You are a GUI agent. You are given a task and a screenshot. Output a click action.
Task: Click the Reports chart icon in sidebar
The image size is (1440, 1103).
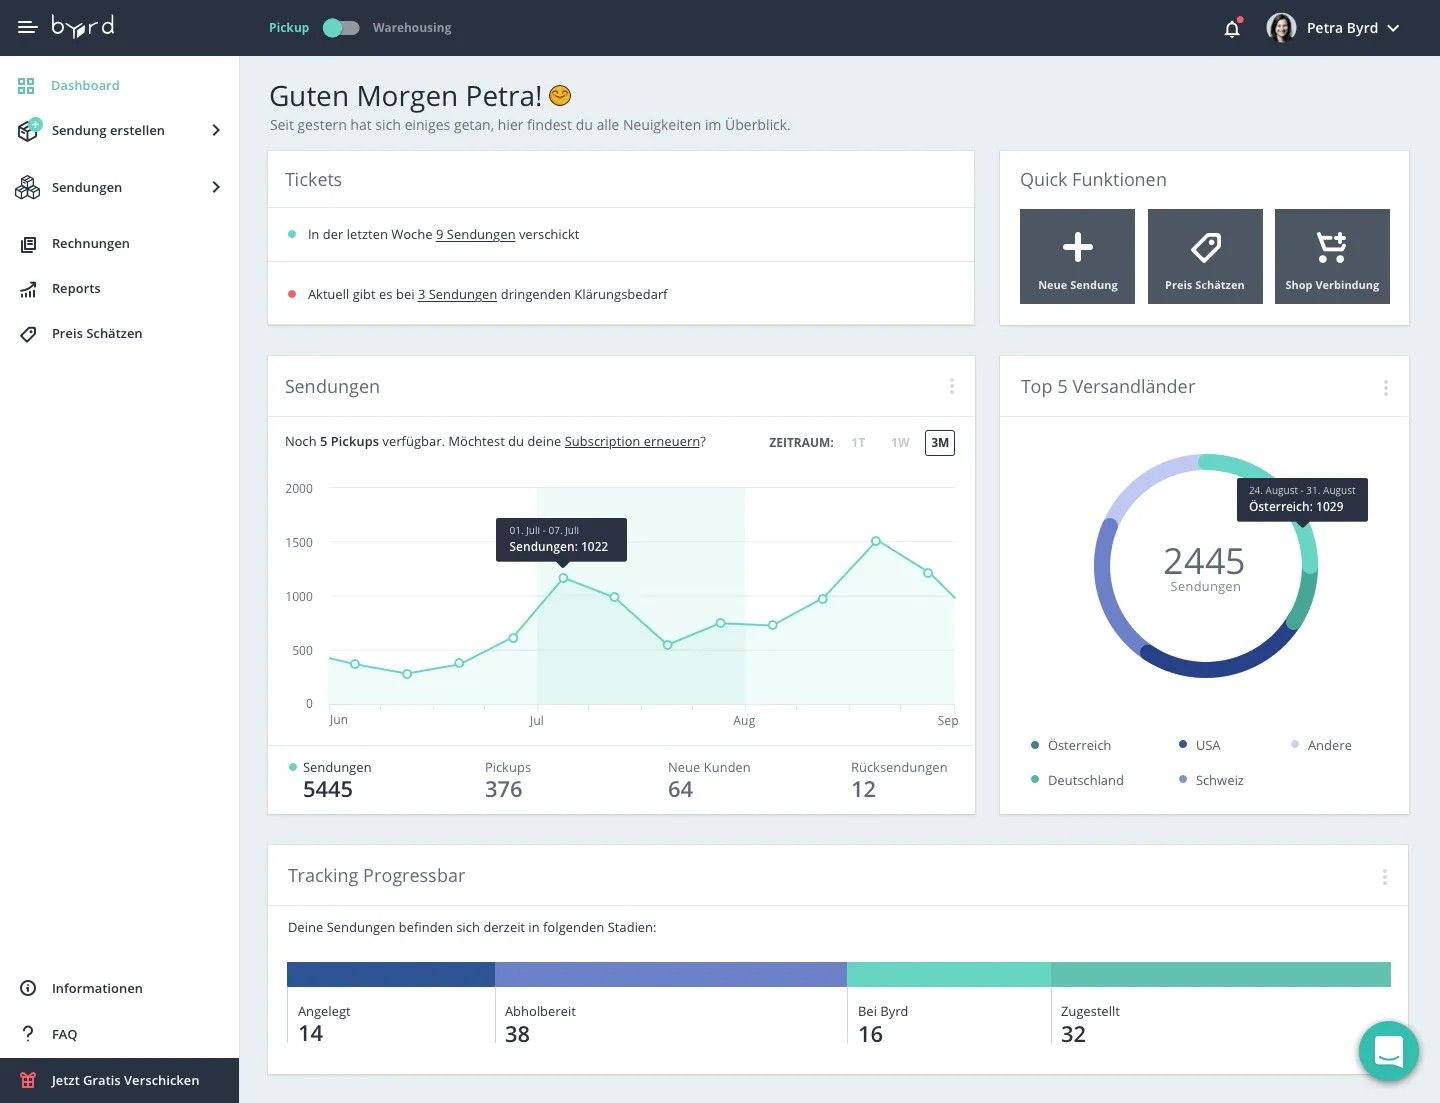coord(28,289)
